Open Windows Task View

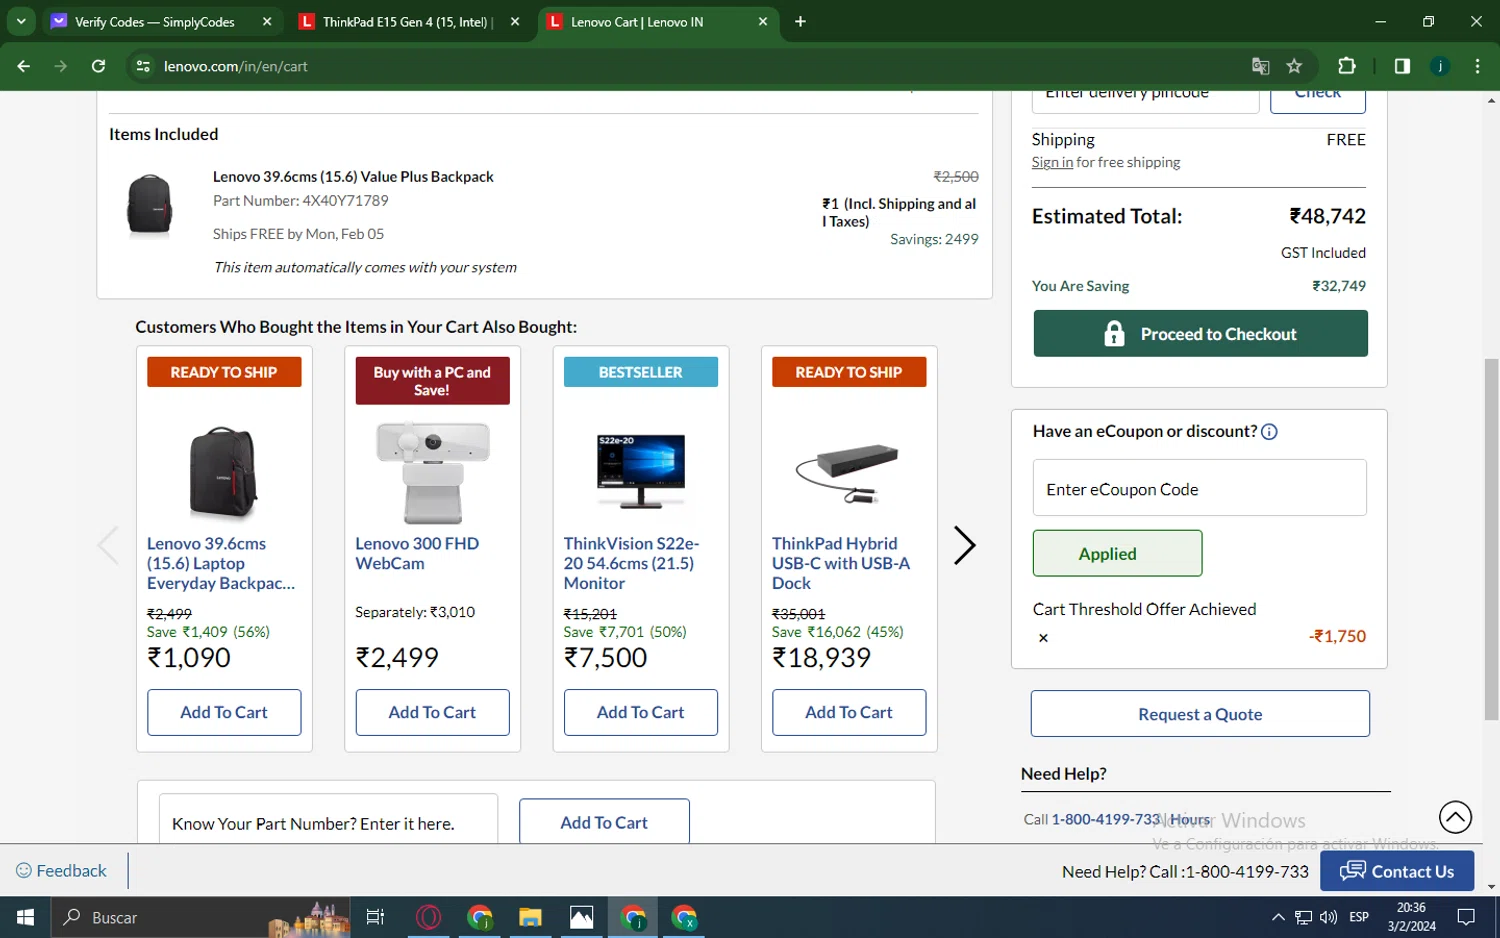(375, 917)
